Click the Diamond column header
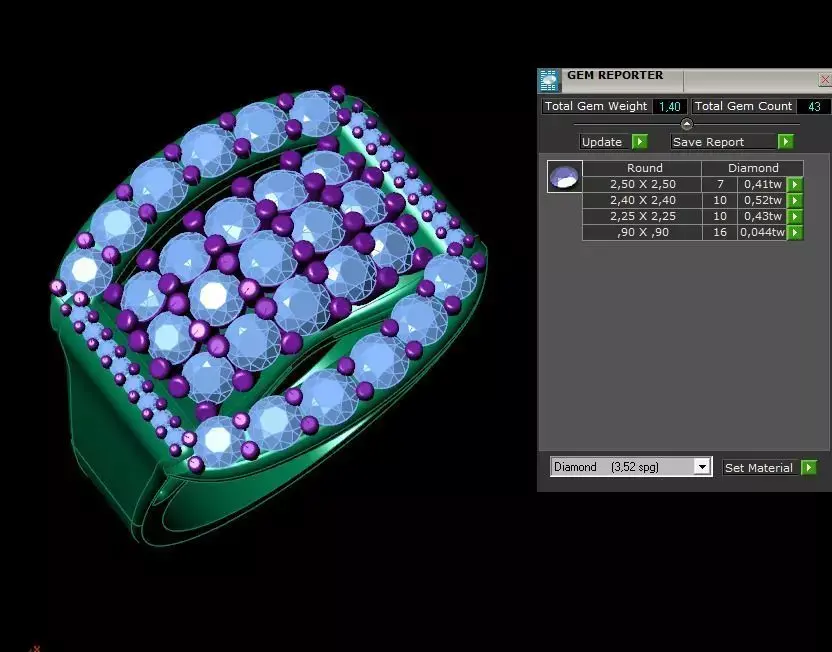Screen dimensions: 832x652 pos(753,168)
